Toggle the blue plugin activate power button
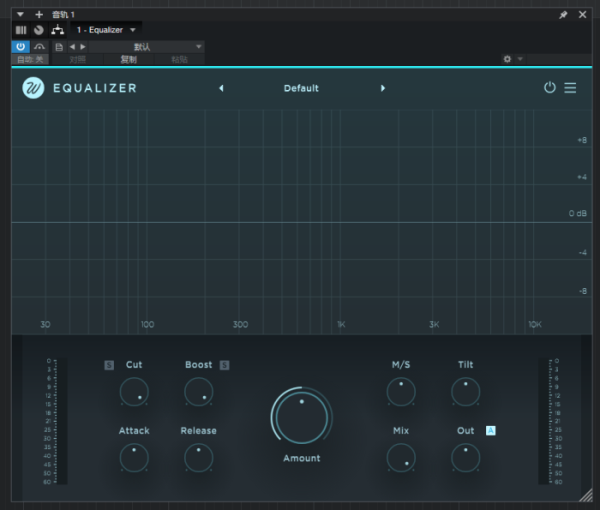The height and width of the screenshot is (510, 600). point(21,47)
